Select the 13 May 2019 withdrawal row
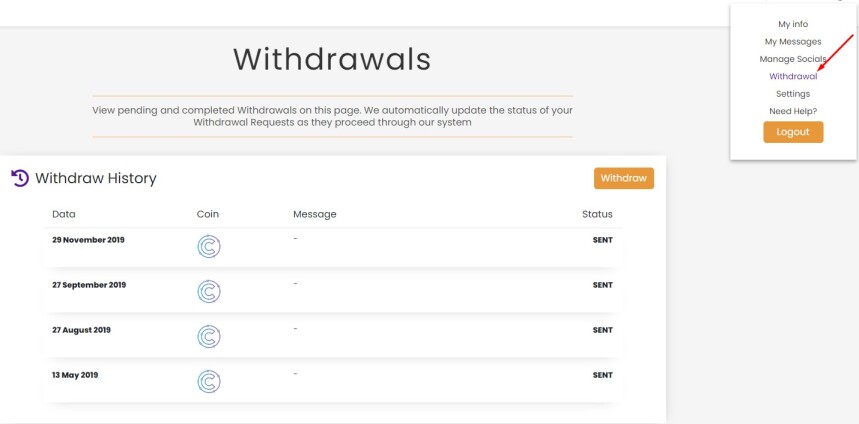This screenshot has height=424, width=859. click(333, 382)
